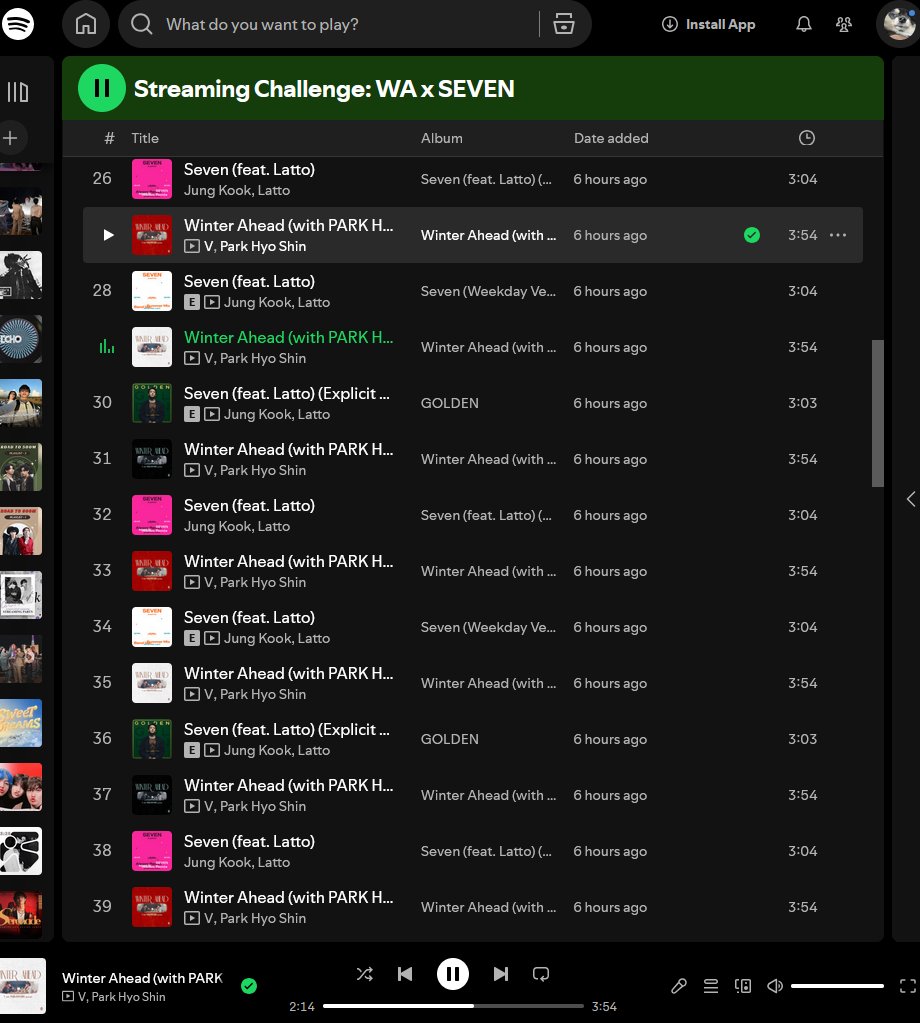Click the music video icon on track 35
Viewport: 920px width, 1023px height.
191,695
